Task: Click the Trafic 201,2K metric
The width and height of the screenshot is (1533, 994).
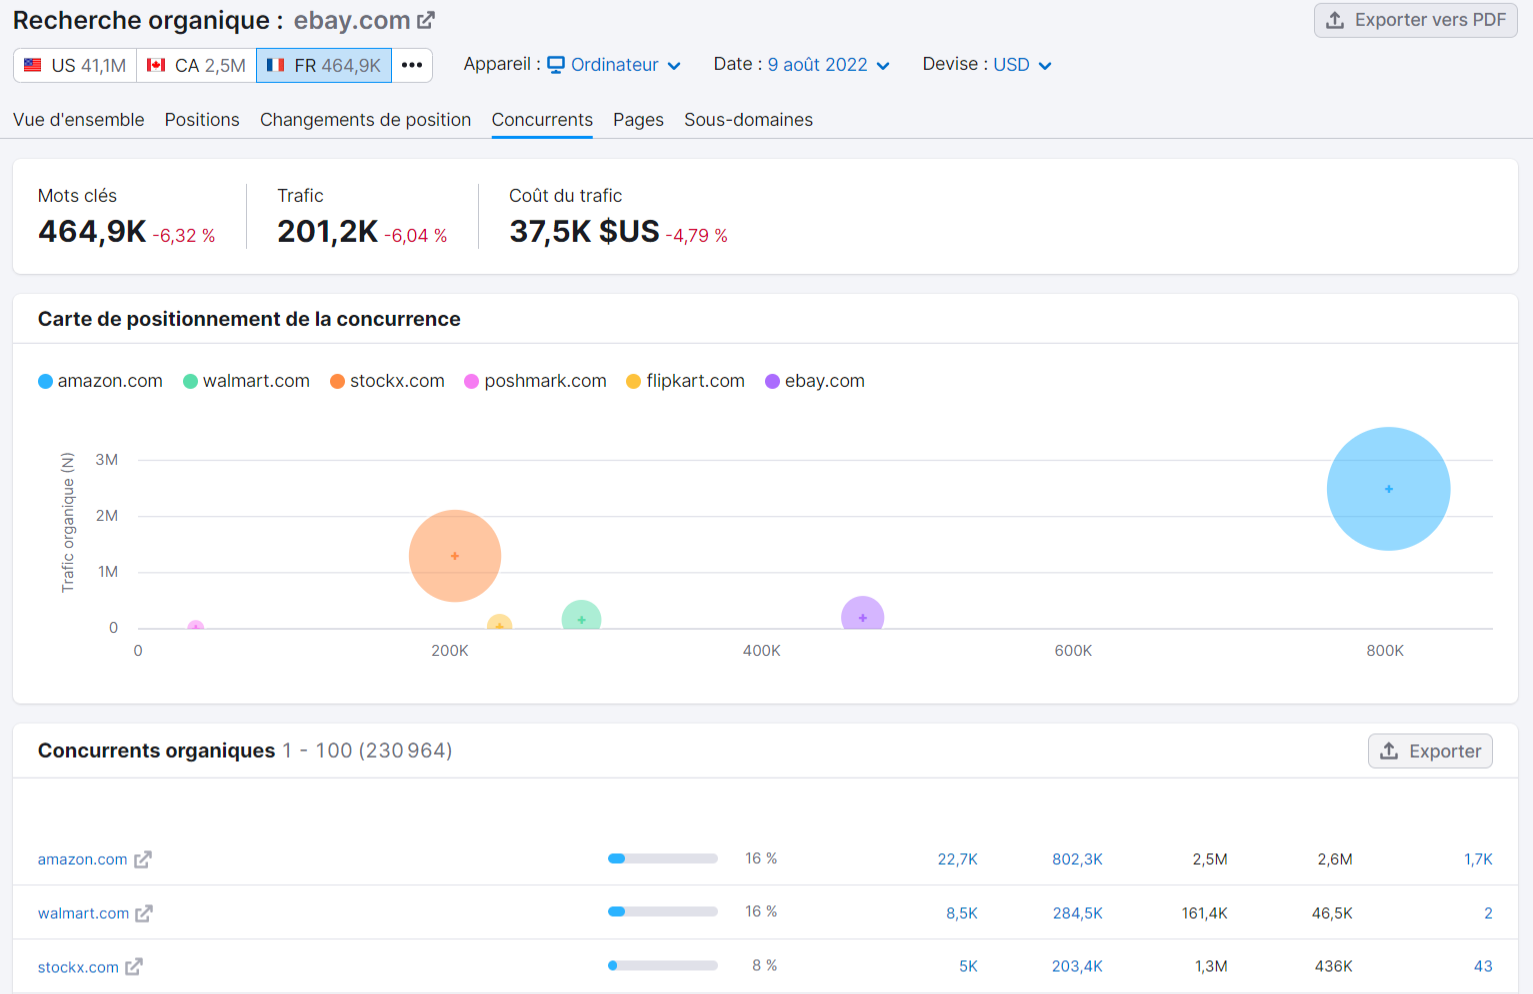Action: [327, 232]
